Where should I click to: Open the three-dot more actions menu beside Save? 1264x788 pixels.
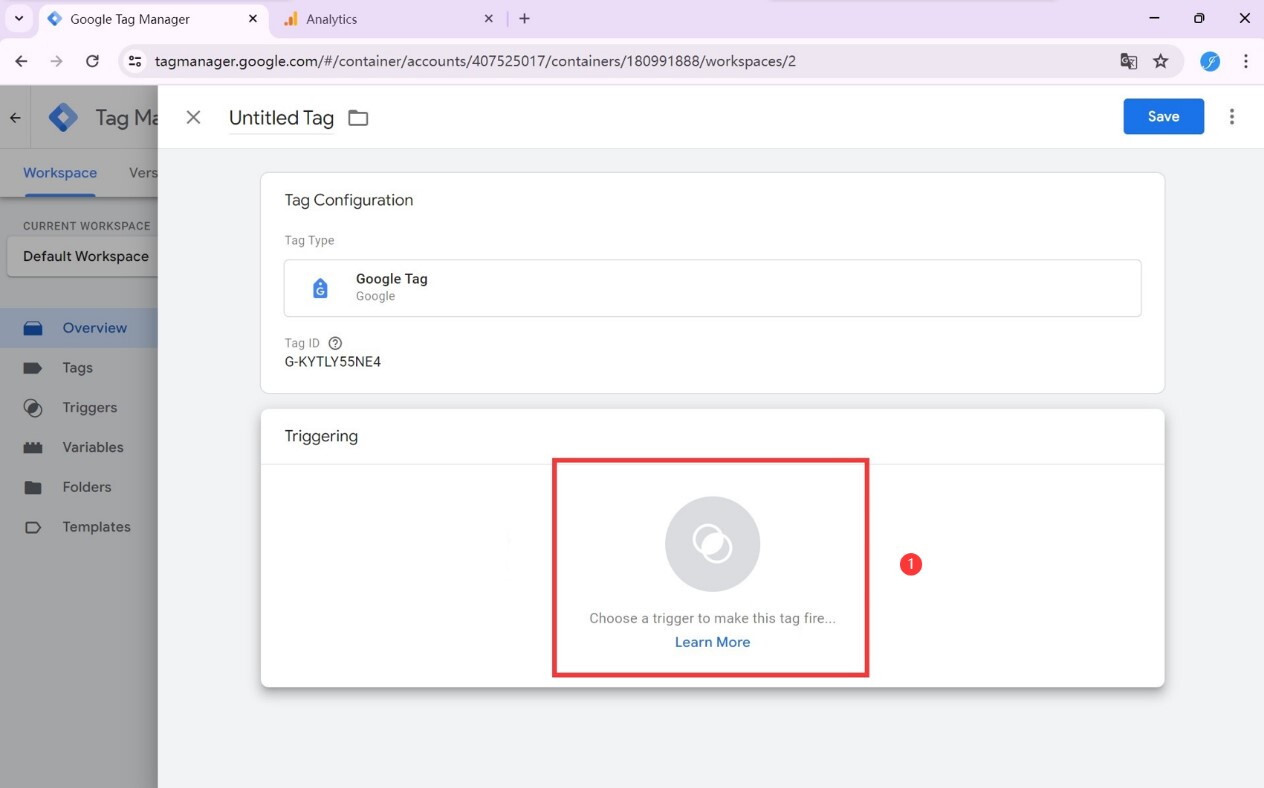click(x=1232, y=117)
